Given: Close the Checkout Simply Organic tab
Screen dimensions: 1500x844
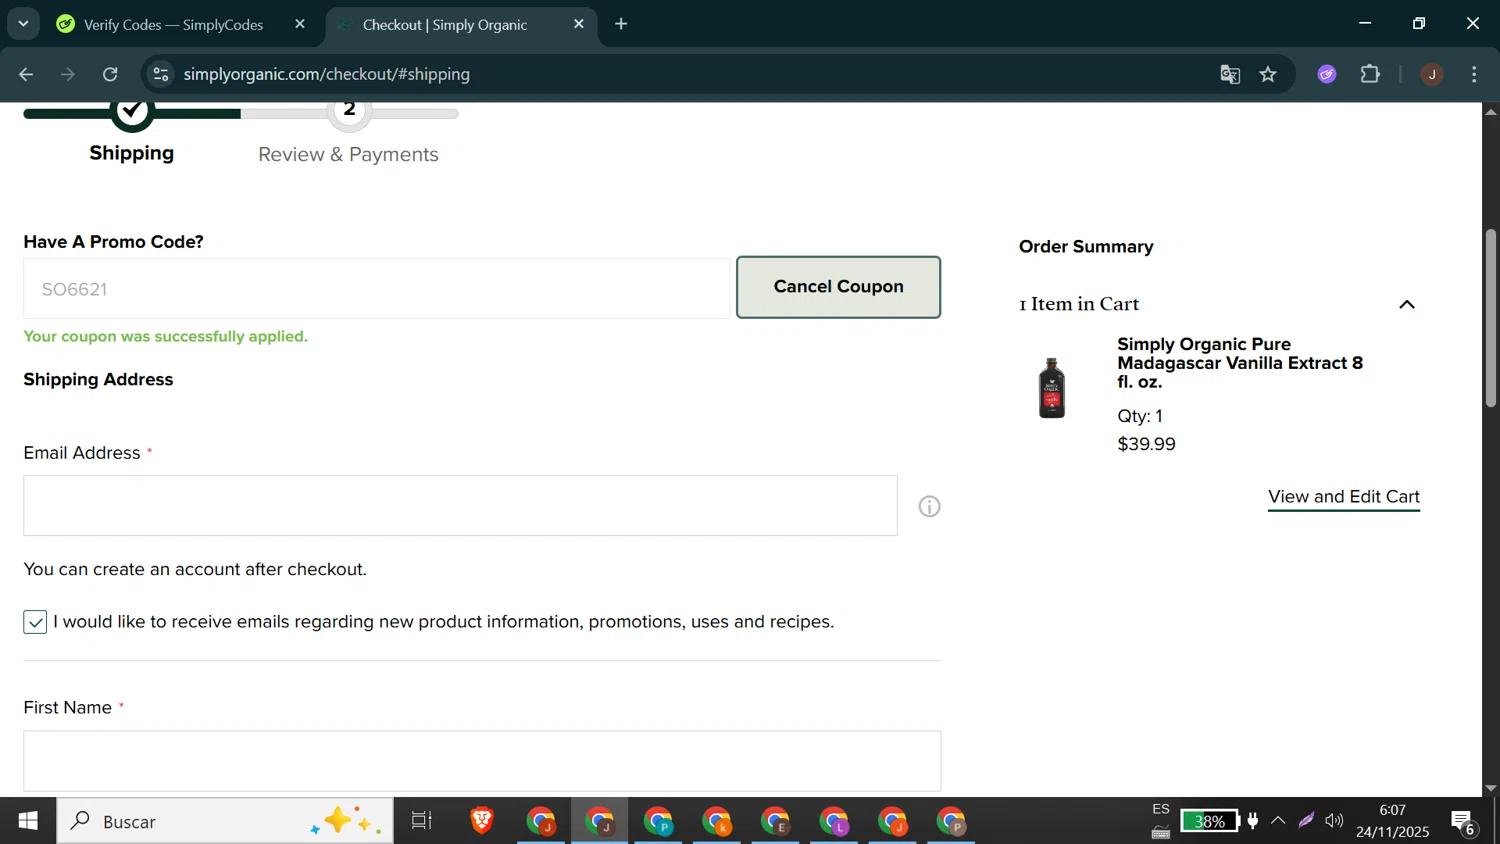Looking at the screenshot, I should (579, 24).
